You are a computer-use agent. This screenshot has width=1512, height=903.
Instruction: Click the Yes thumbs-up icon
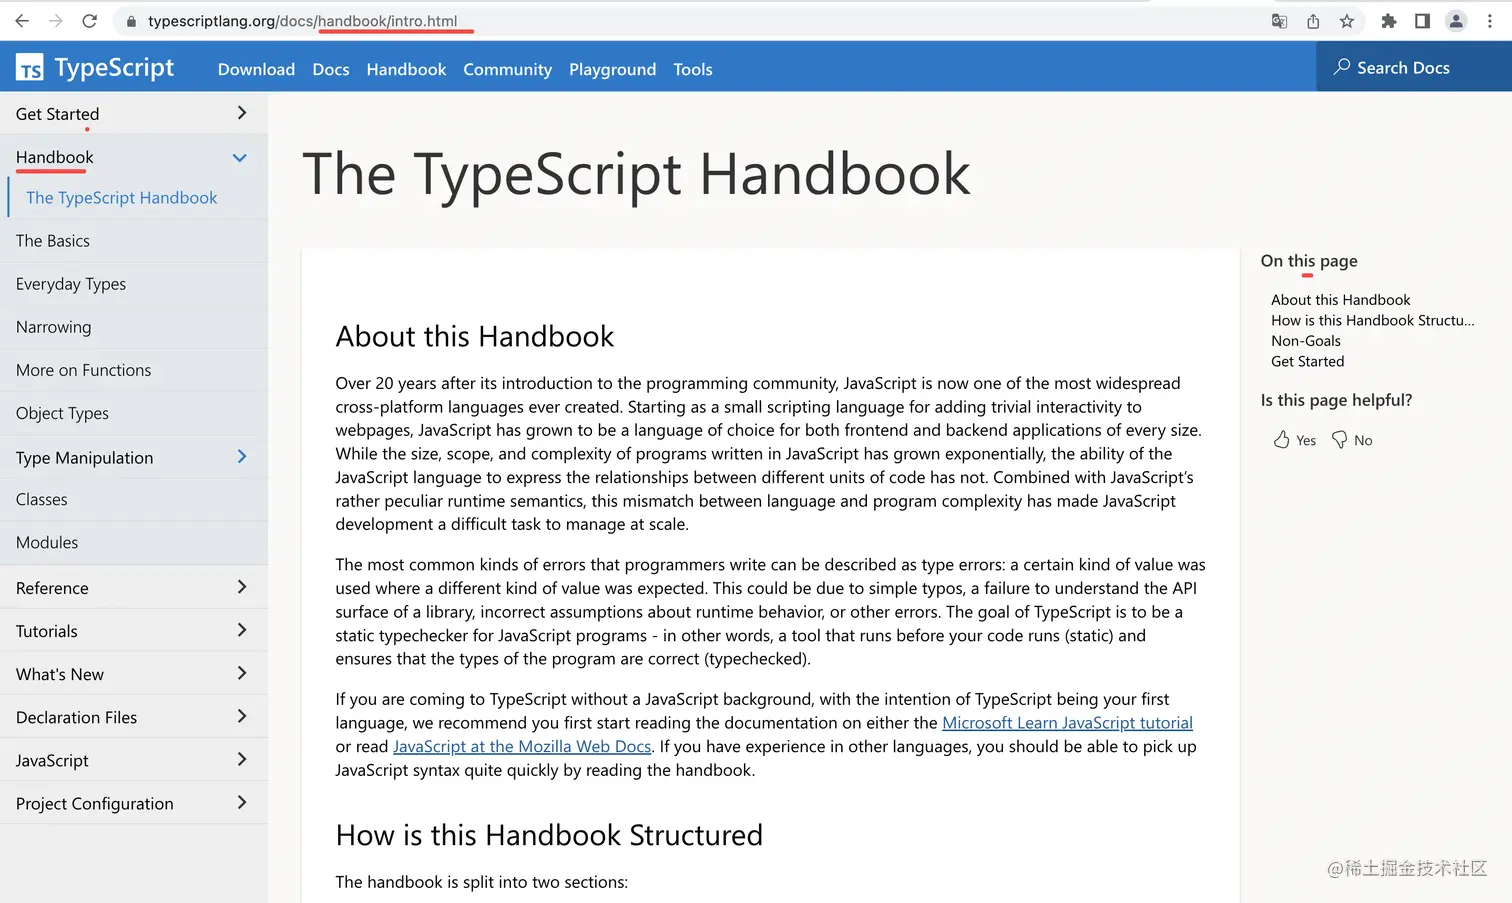coord(1281,439)
